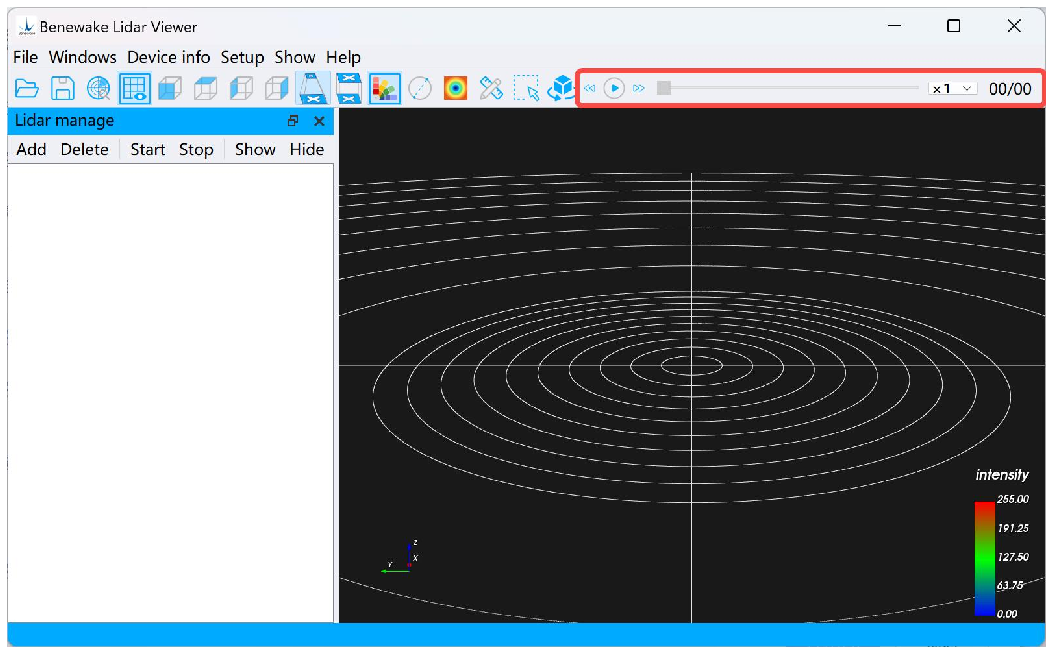Click the orthographic projection icon
Image resolution: width=1053 pixels, height=654 pixels.
coord(349,89)
